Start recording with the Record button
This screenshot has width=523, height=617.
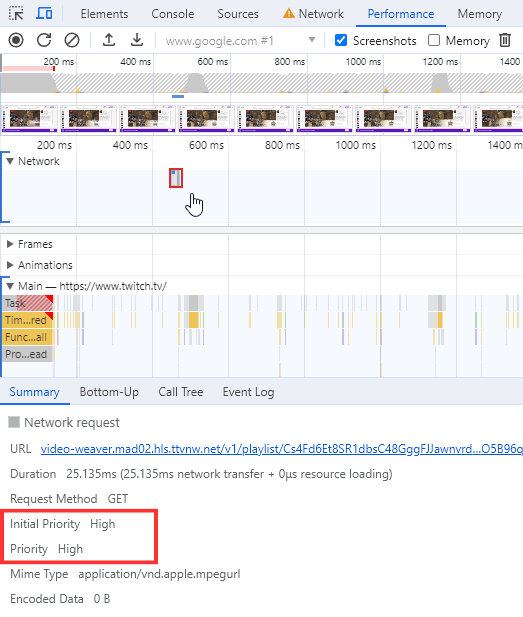pos(16,40)
